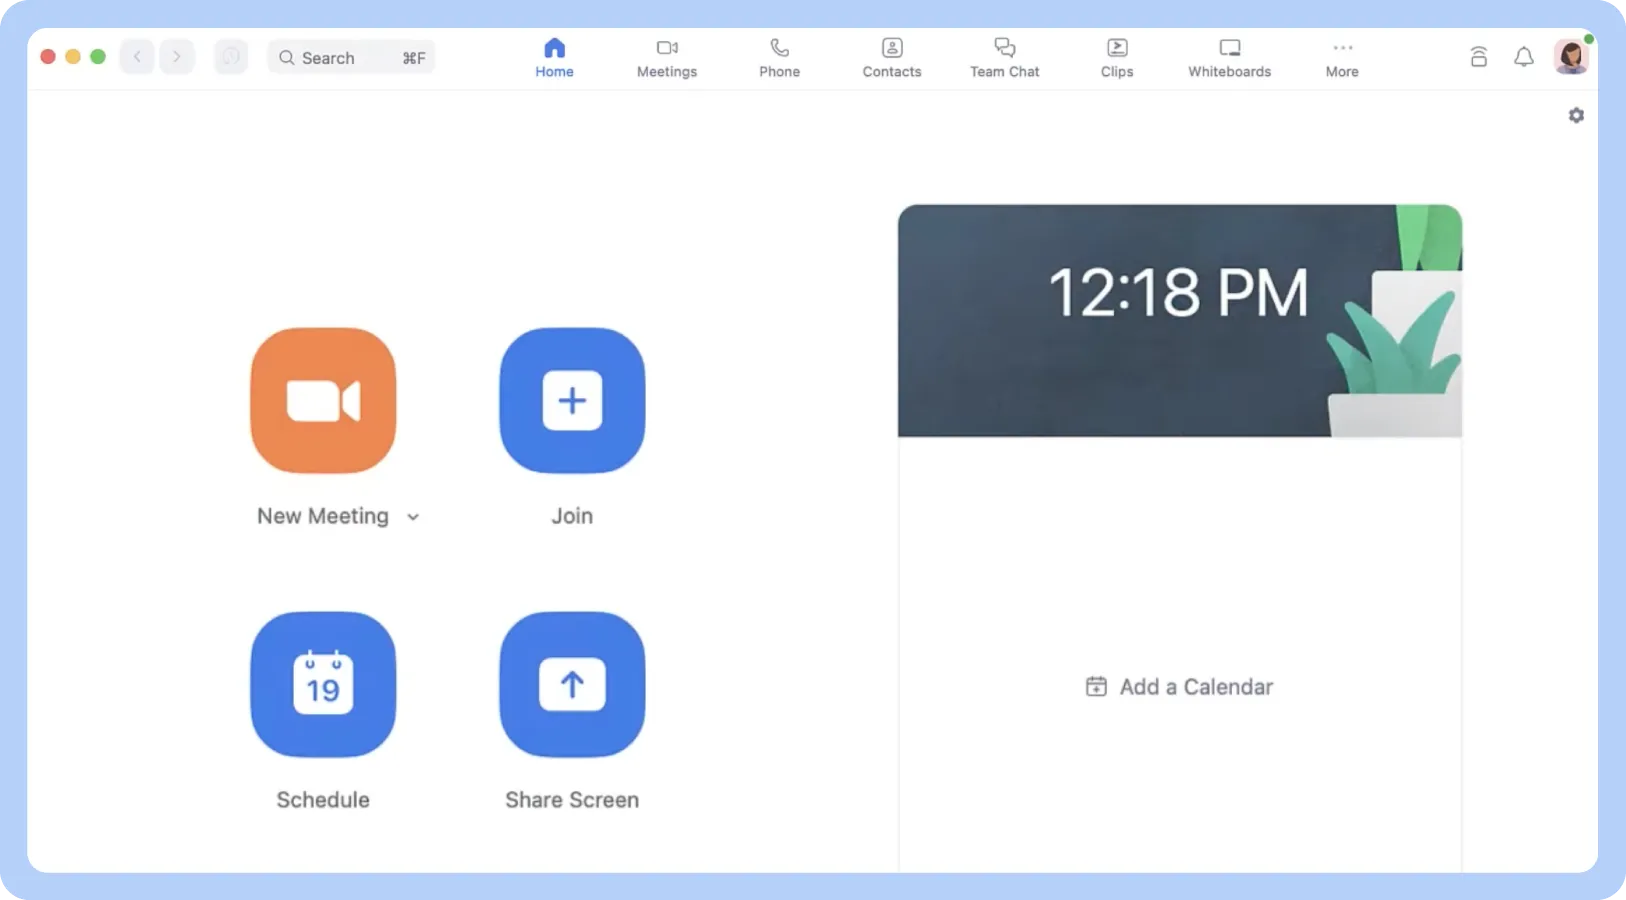
Task: Go back using the left navigation arrow
Action: [137, 56]
